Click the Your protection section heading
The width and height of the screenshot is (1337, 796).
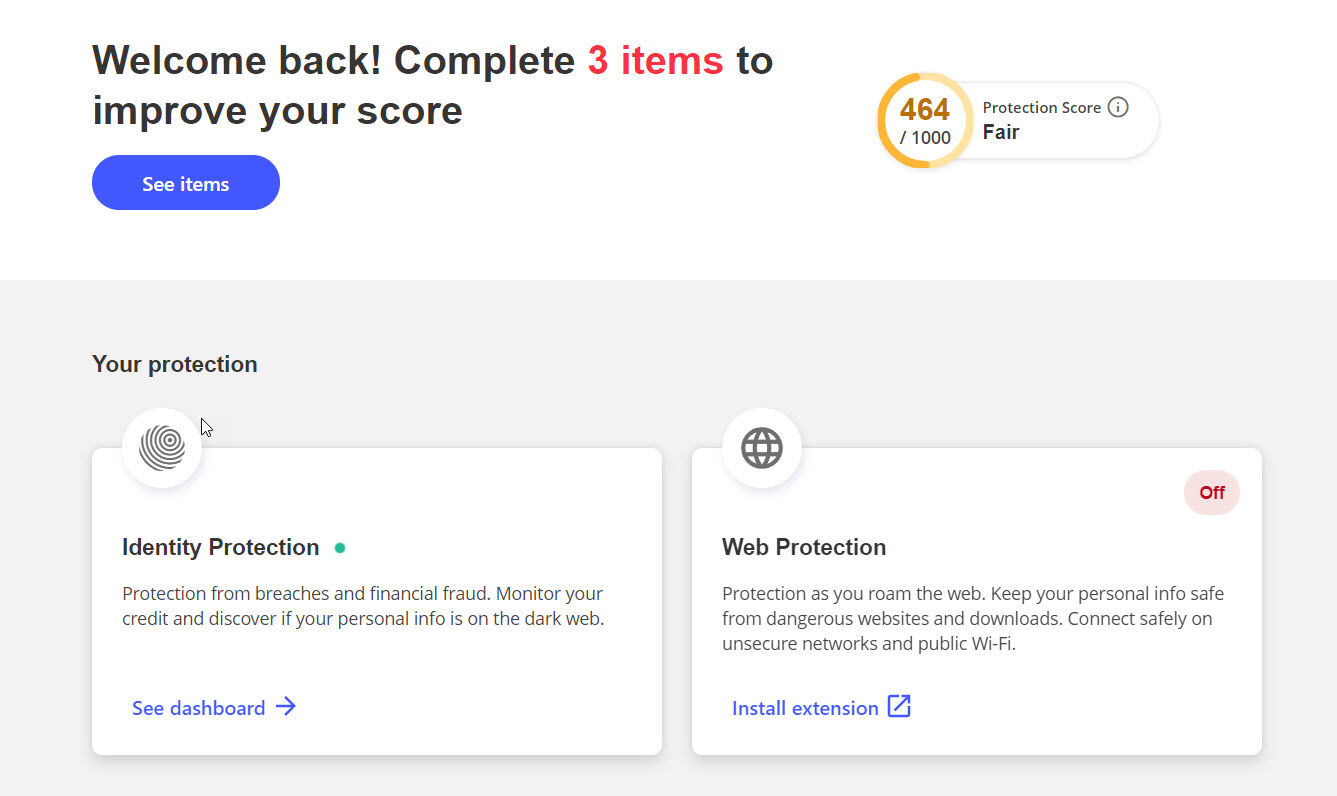point(175,364)
